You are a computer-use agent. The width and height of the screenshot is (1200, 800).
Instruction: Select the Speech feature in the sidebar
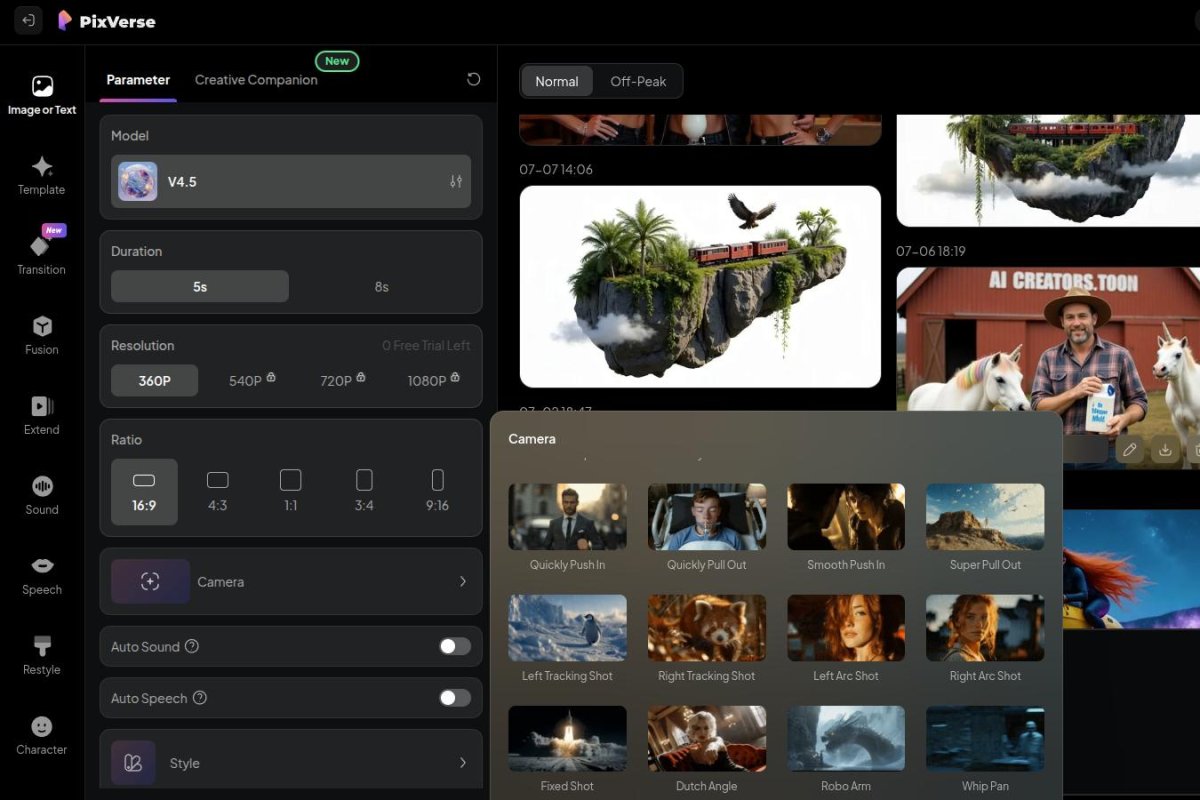pyautogui.click(x=41, y=576)
